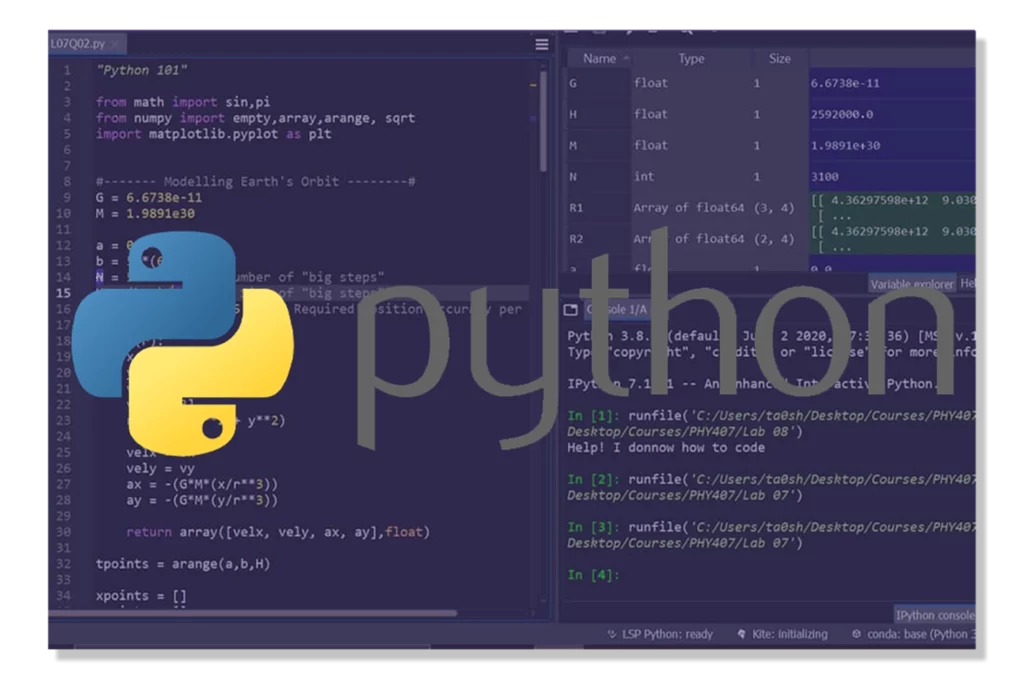
Task: Click value cell 1.9891e+30
Action: click(892, 146)
